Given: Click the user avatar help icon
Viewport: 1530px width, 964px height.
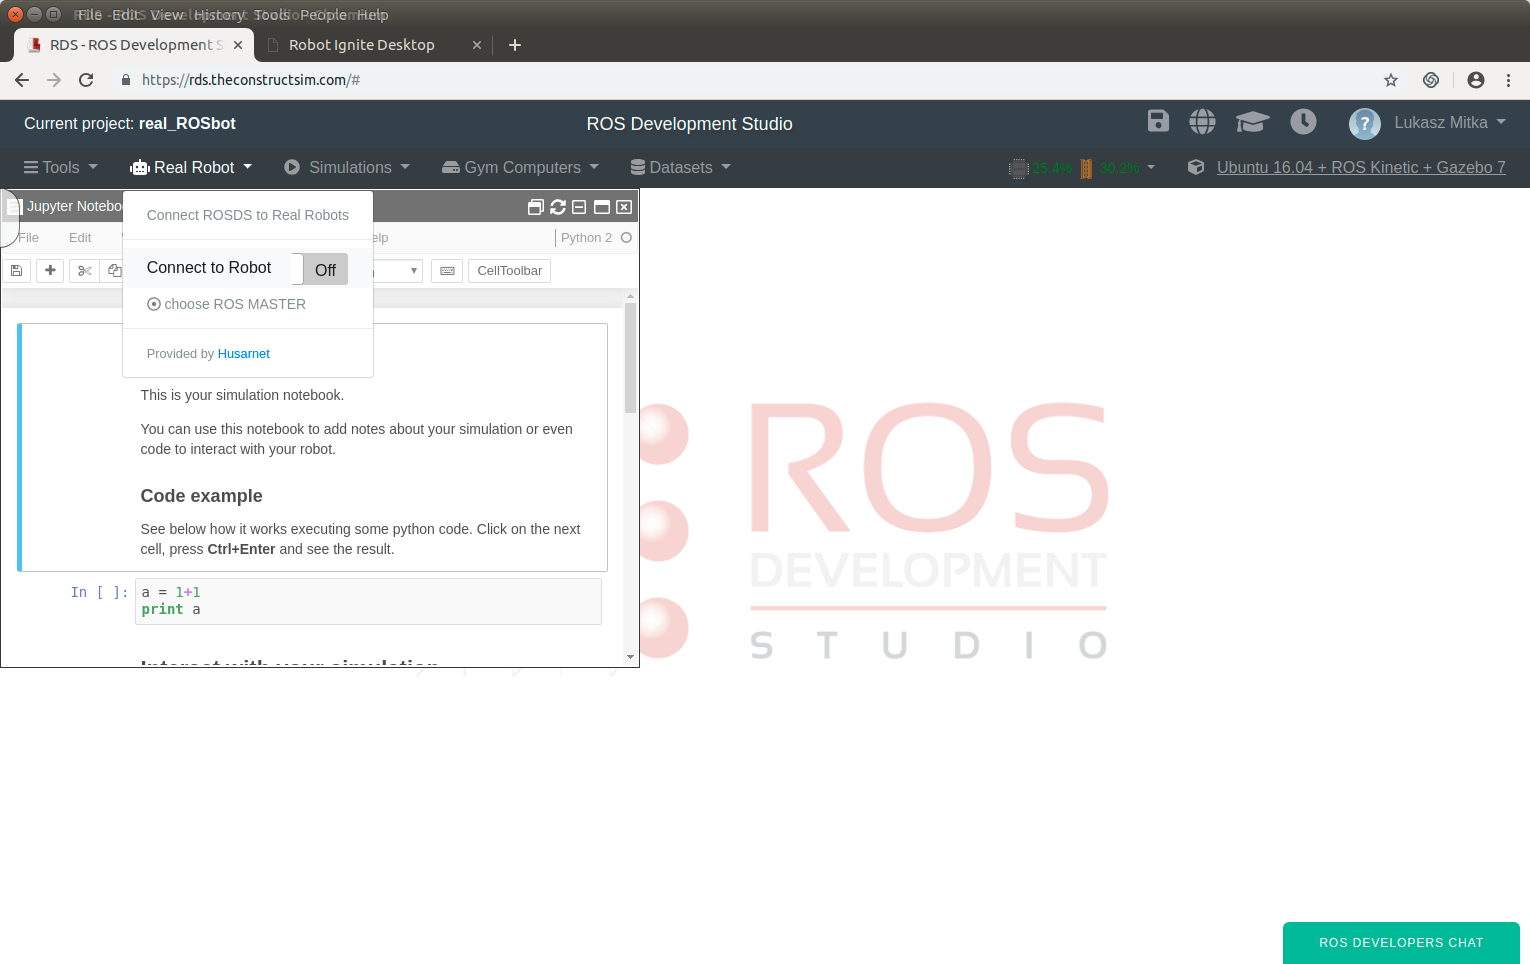Looking at the screenshot, I should pos(1364,123).
